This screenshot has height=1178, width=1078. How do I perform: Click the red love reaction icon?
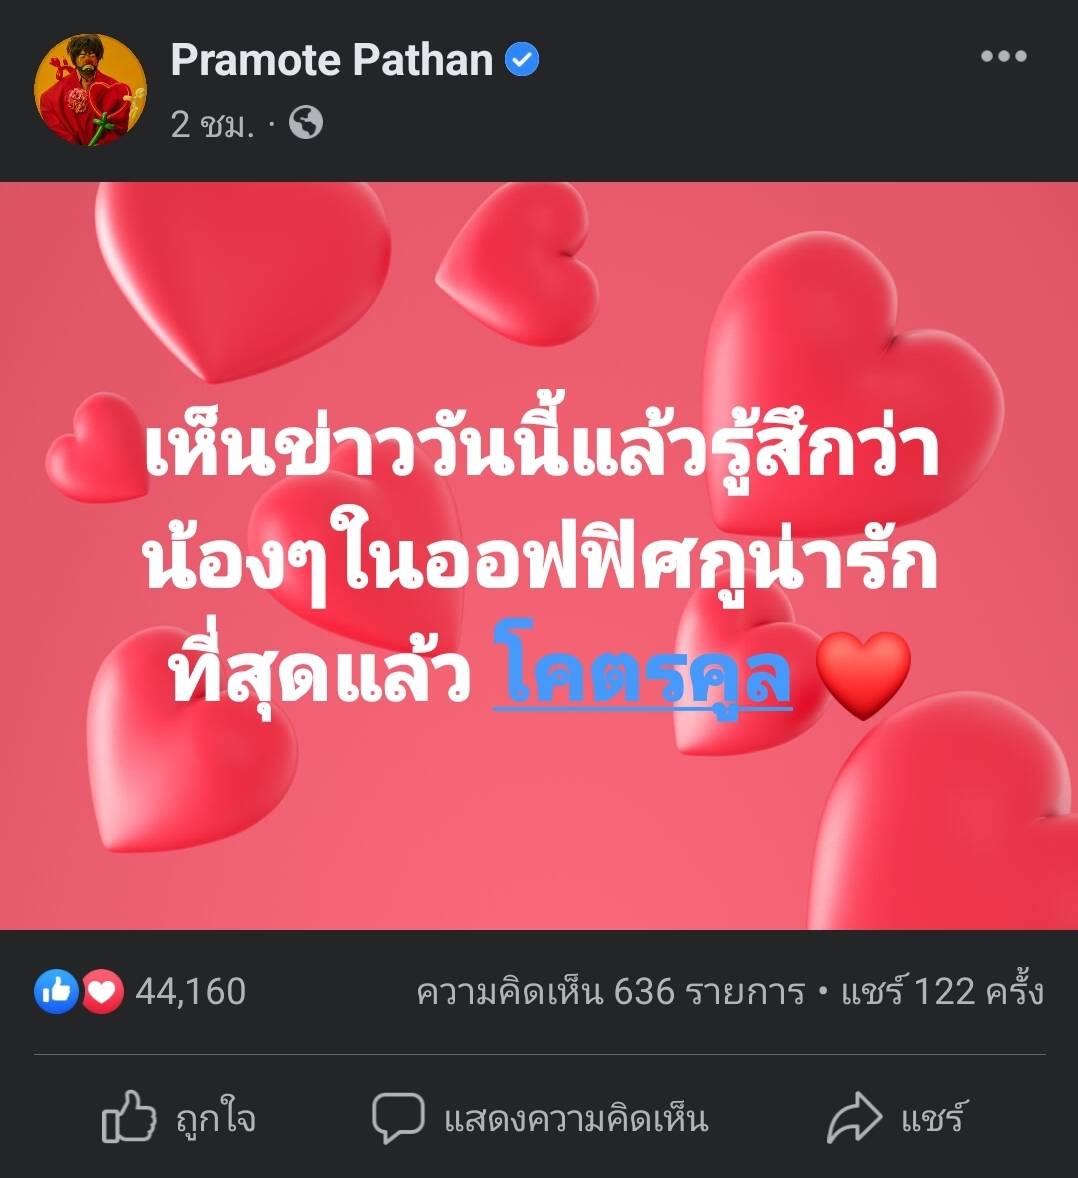[x=102, y=992]
